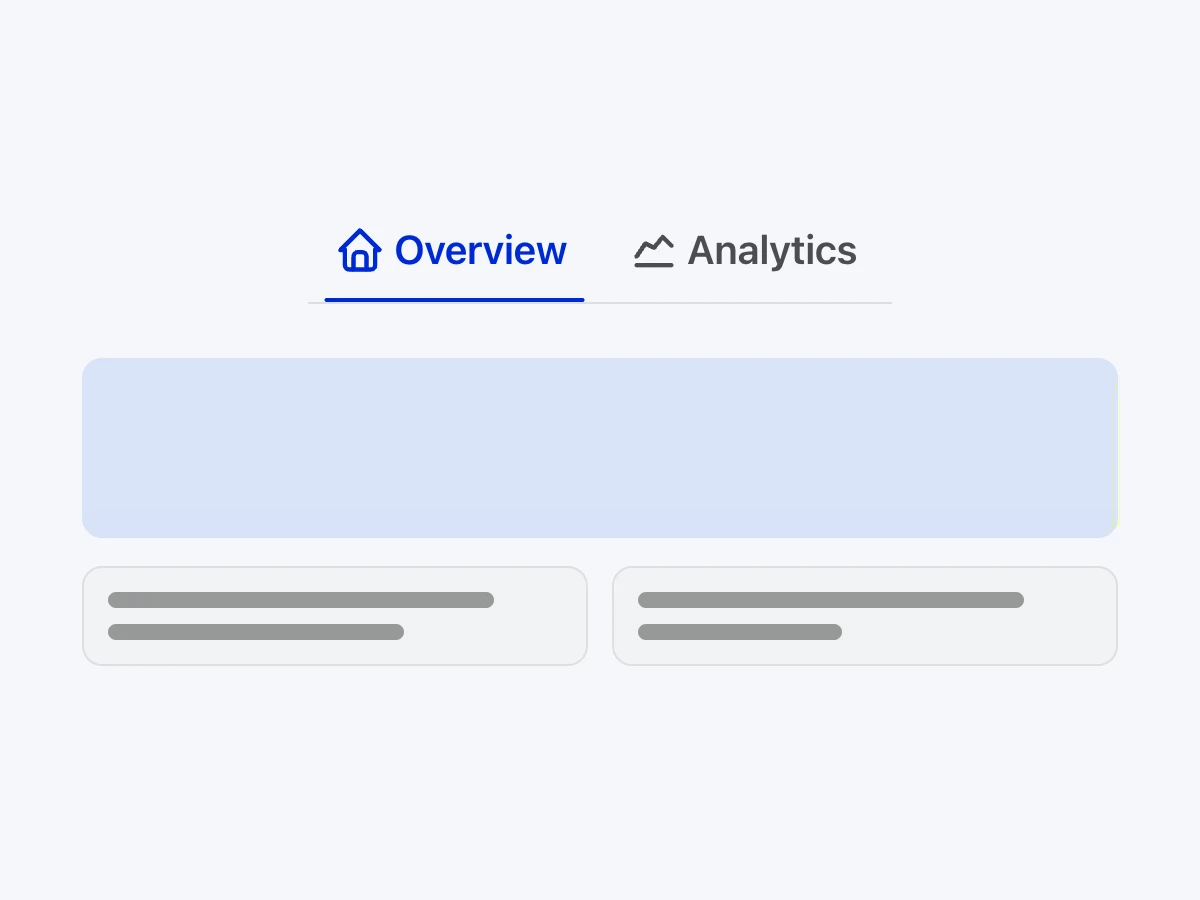Click the first line of the bottom-left card
The width and height of the screenshot is (1200, 900).
(x=300, y=600)
